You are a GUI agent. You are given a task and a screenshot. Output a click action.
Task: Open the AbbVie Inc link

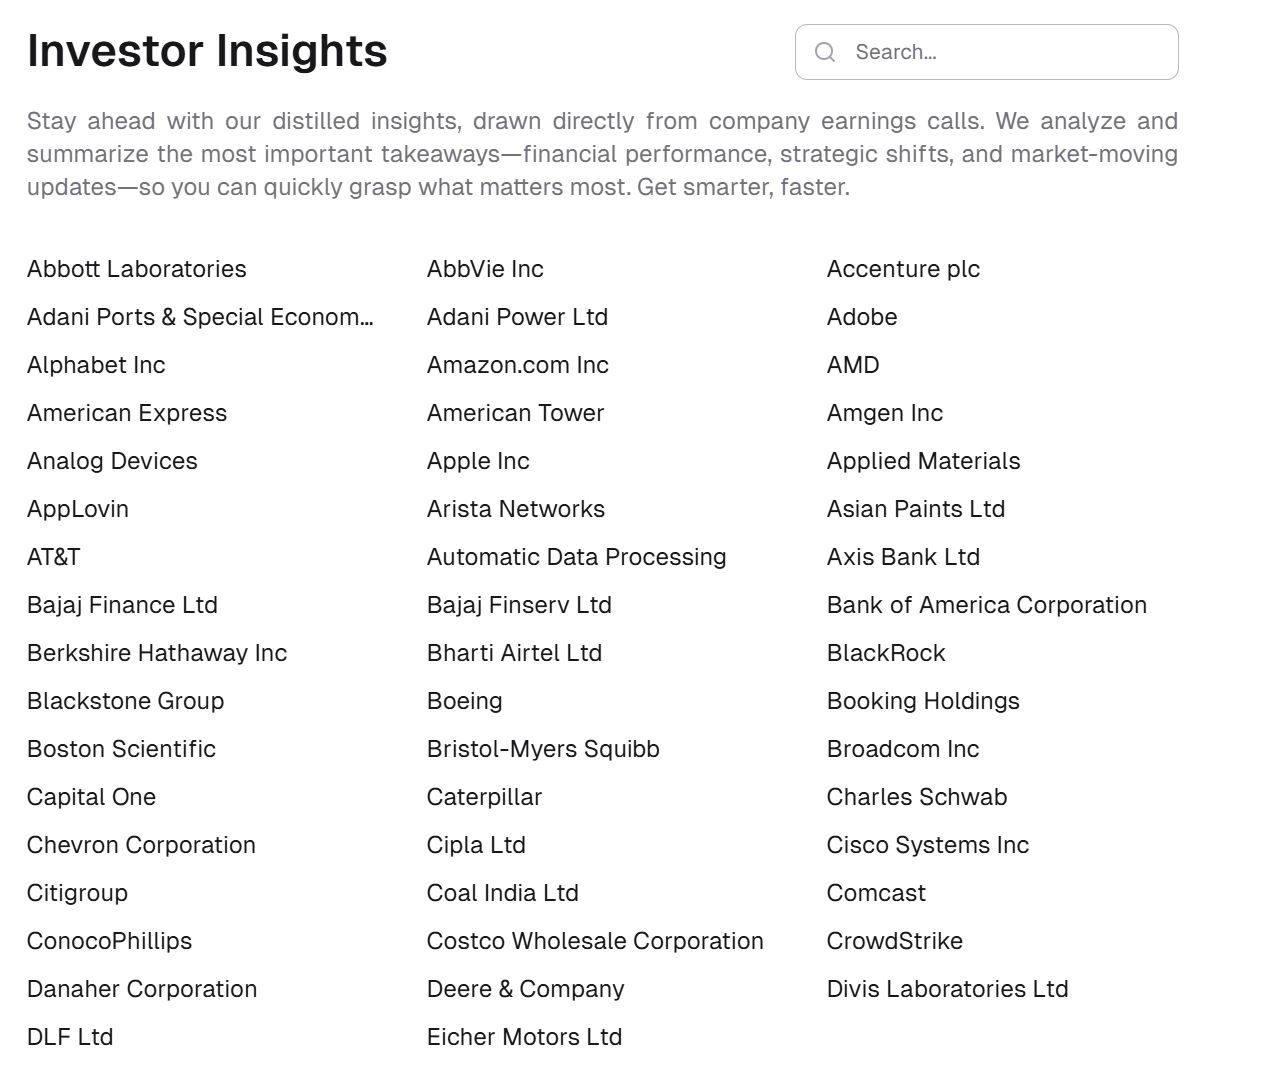point(485,269)
